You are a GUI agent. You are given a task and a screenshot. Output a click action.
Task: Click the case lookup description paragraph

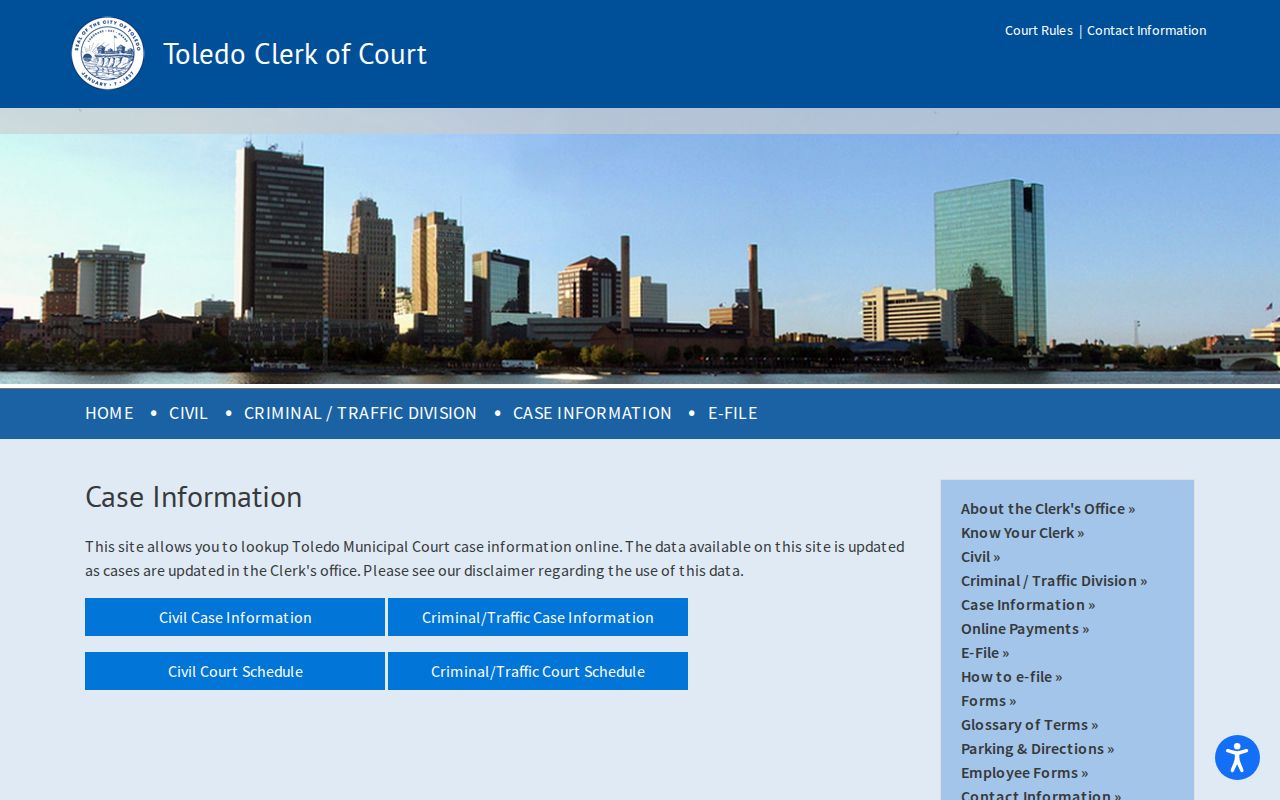coord(495,559)
